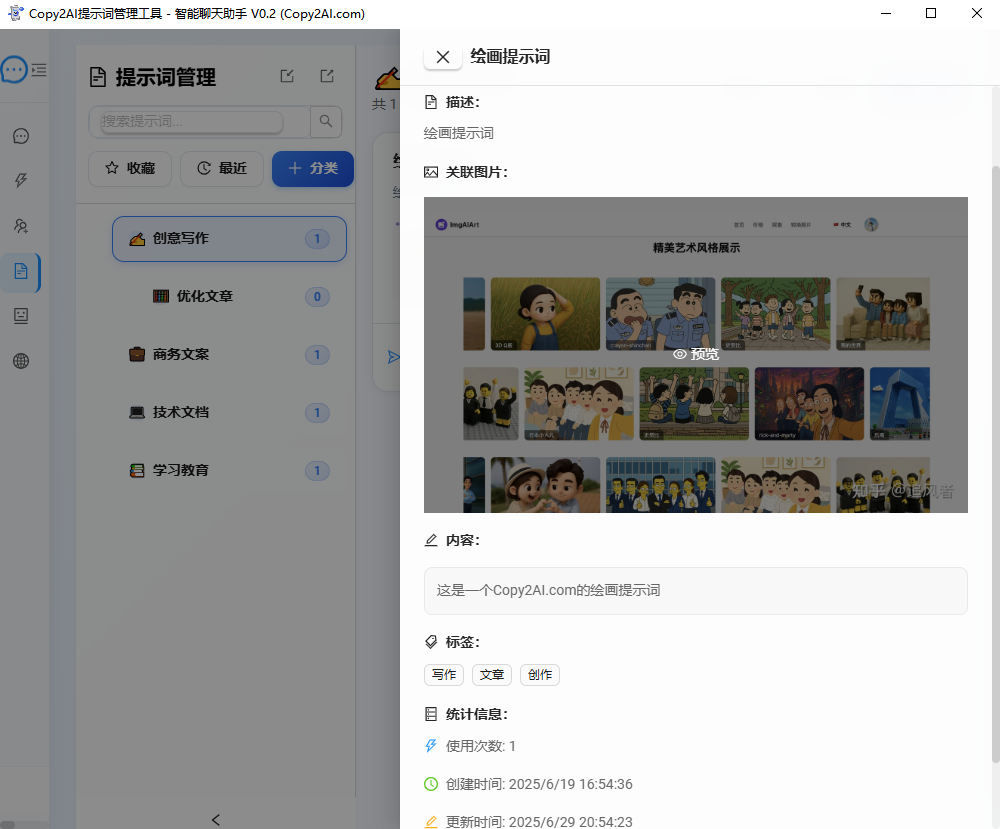Click the 商务文案 briefcase icon
The height and width of the screenshot is (829, 1000).
coord(137,355)
